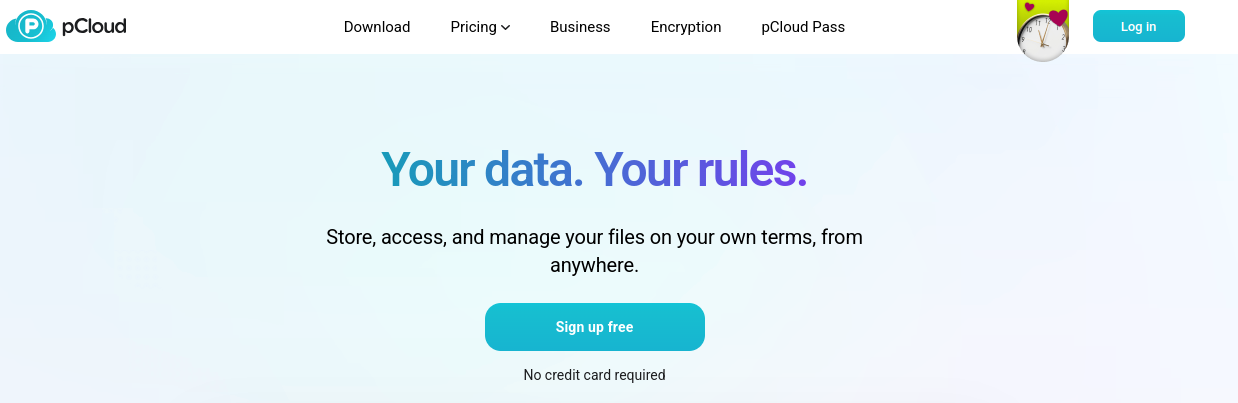Open the Pricing menu
The image size is (1238, 403).
pyautogui.click(x=473, y=27)
